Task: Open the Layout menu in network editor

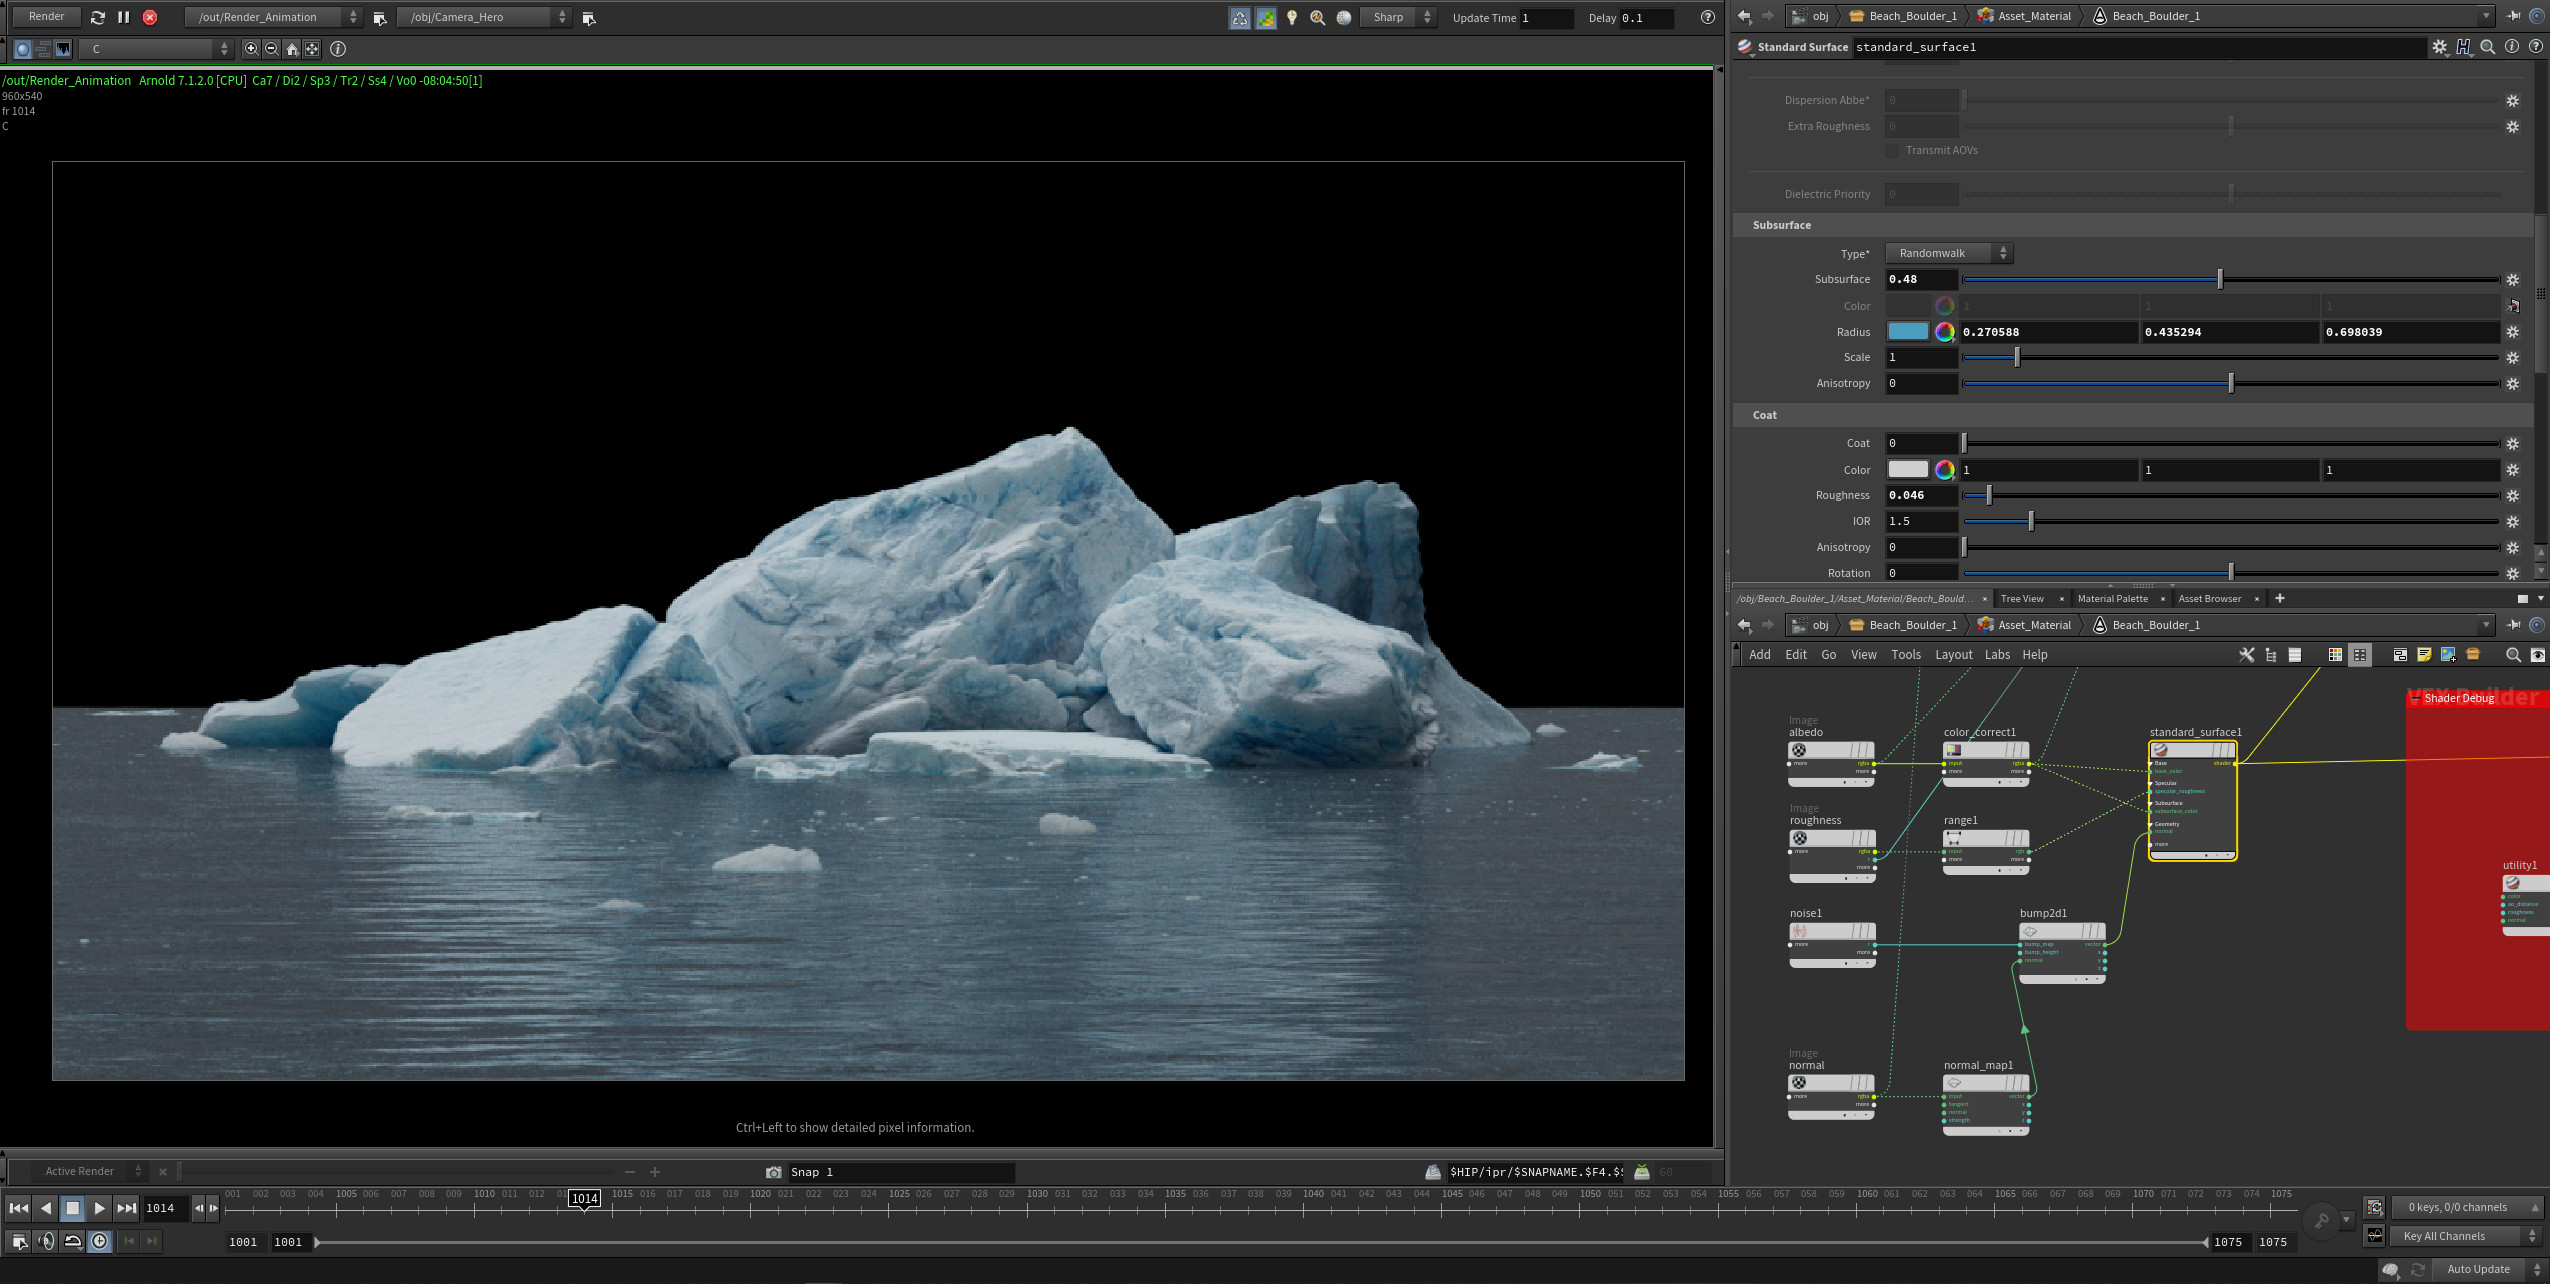Action: pos(1953,655)
